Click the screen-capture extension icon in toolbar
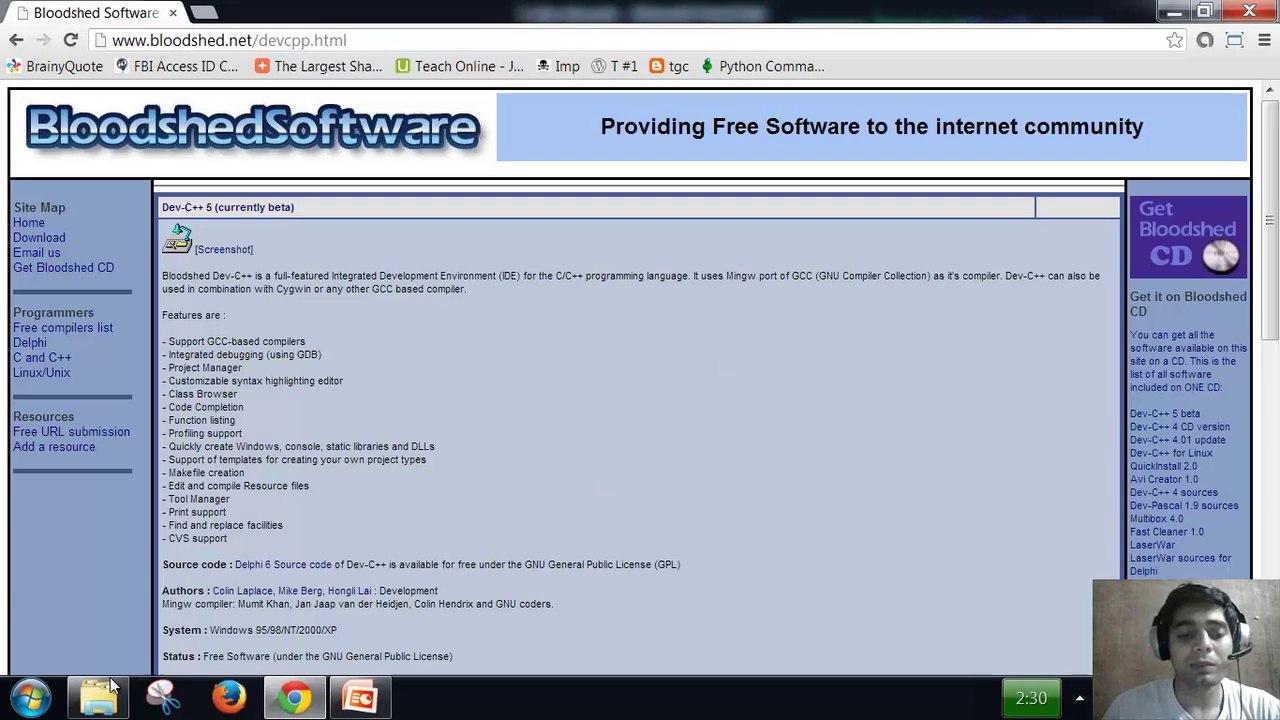The width and height of the screenshot is (1280, 720). 1234,40
